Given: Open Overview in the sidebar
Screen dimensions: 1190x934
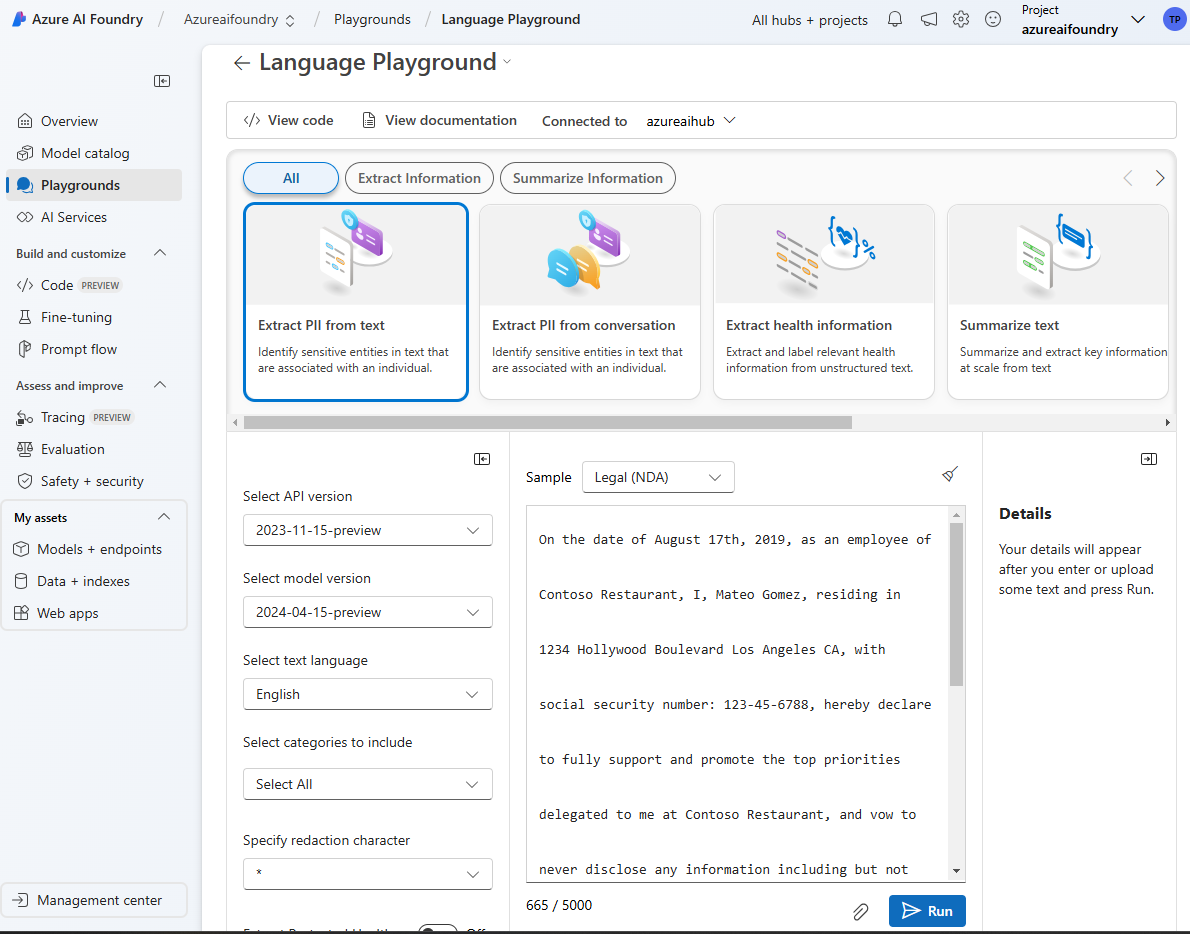Looking at the screenshot, I should pos(93,121).
